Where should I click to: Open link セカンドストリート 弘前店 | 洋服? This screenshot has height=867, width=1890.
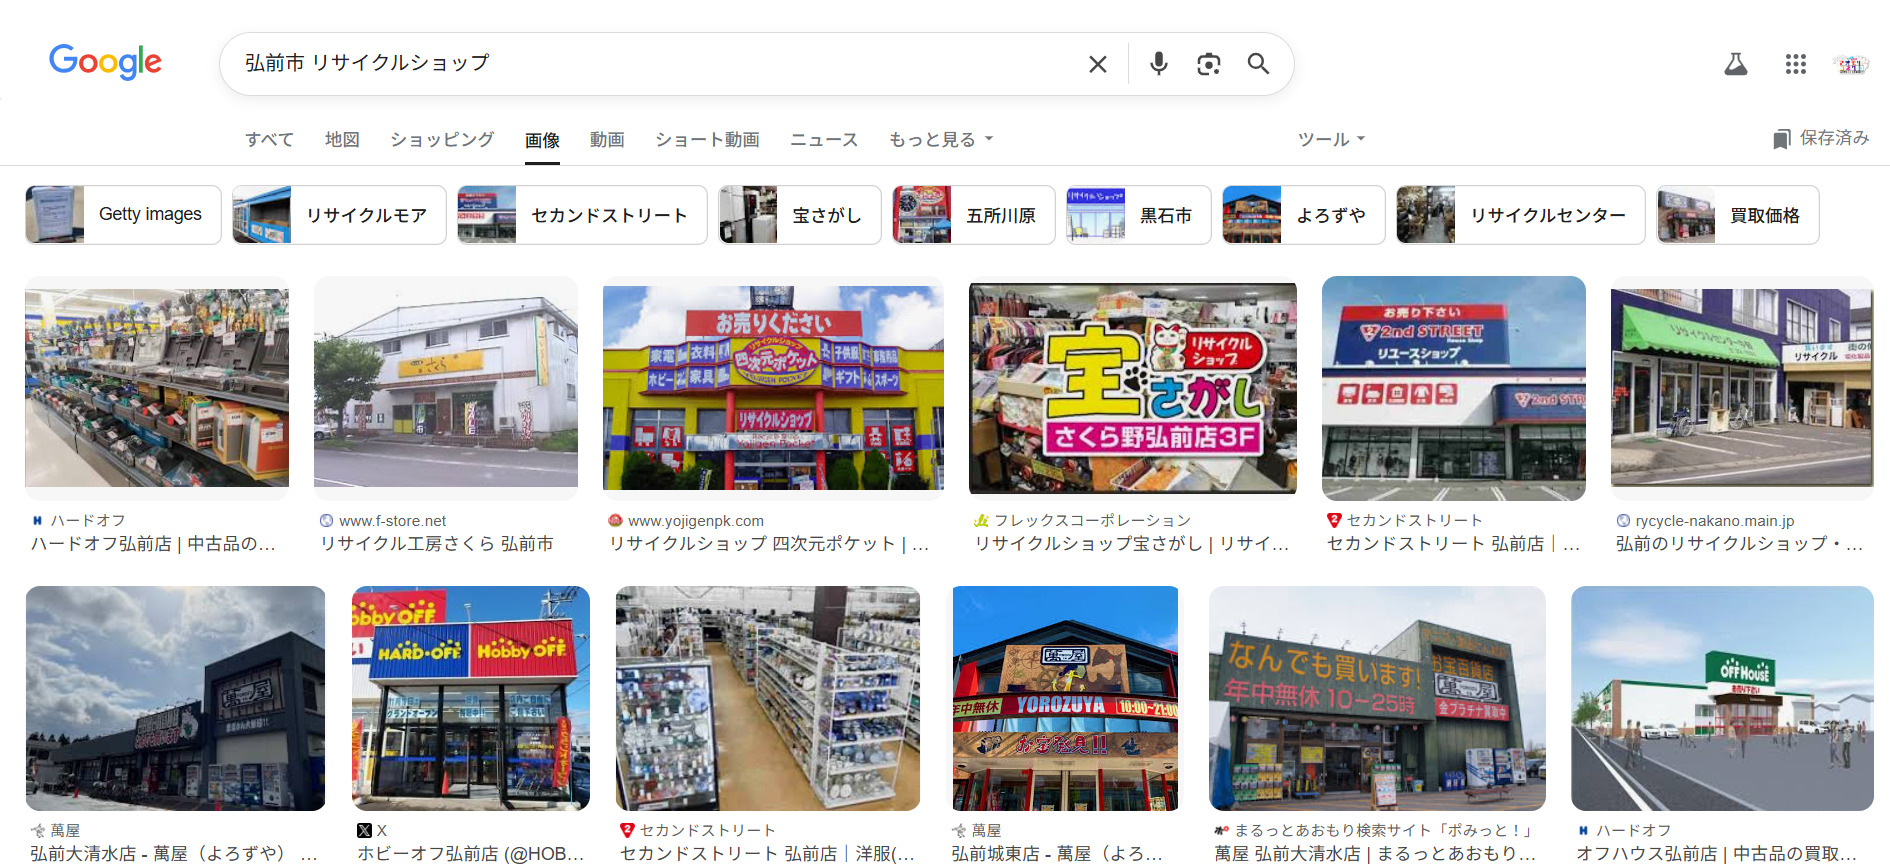click(x=767, y=854)
